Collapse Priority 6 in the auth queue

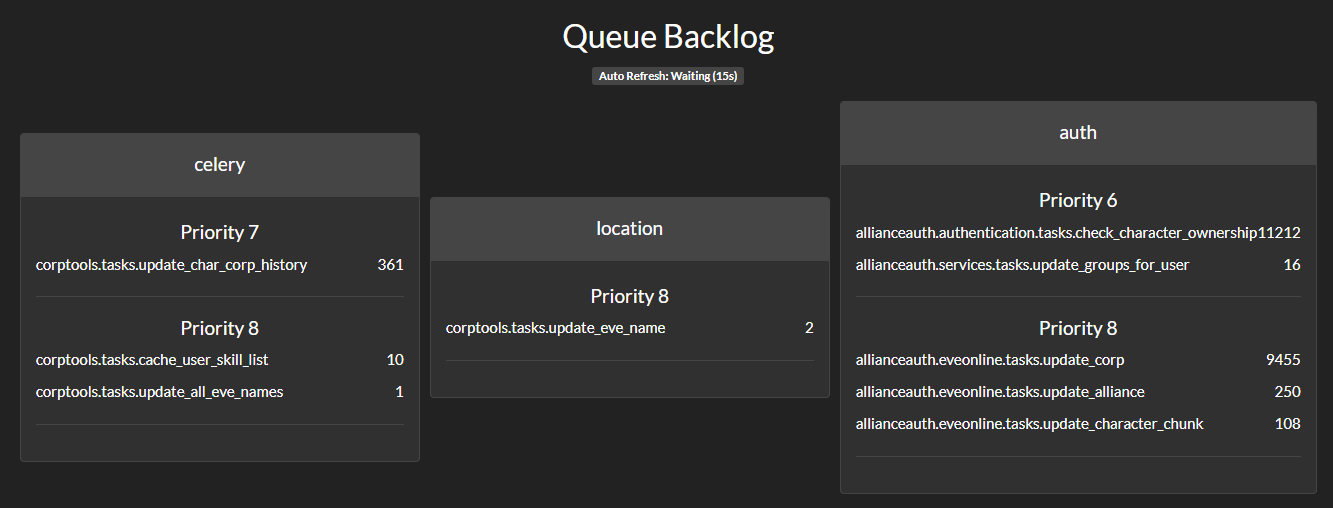[1077, 200]
